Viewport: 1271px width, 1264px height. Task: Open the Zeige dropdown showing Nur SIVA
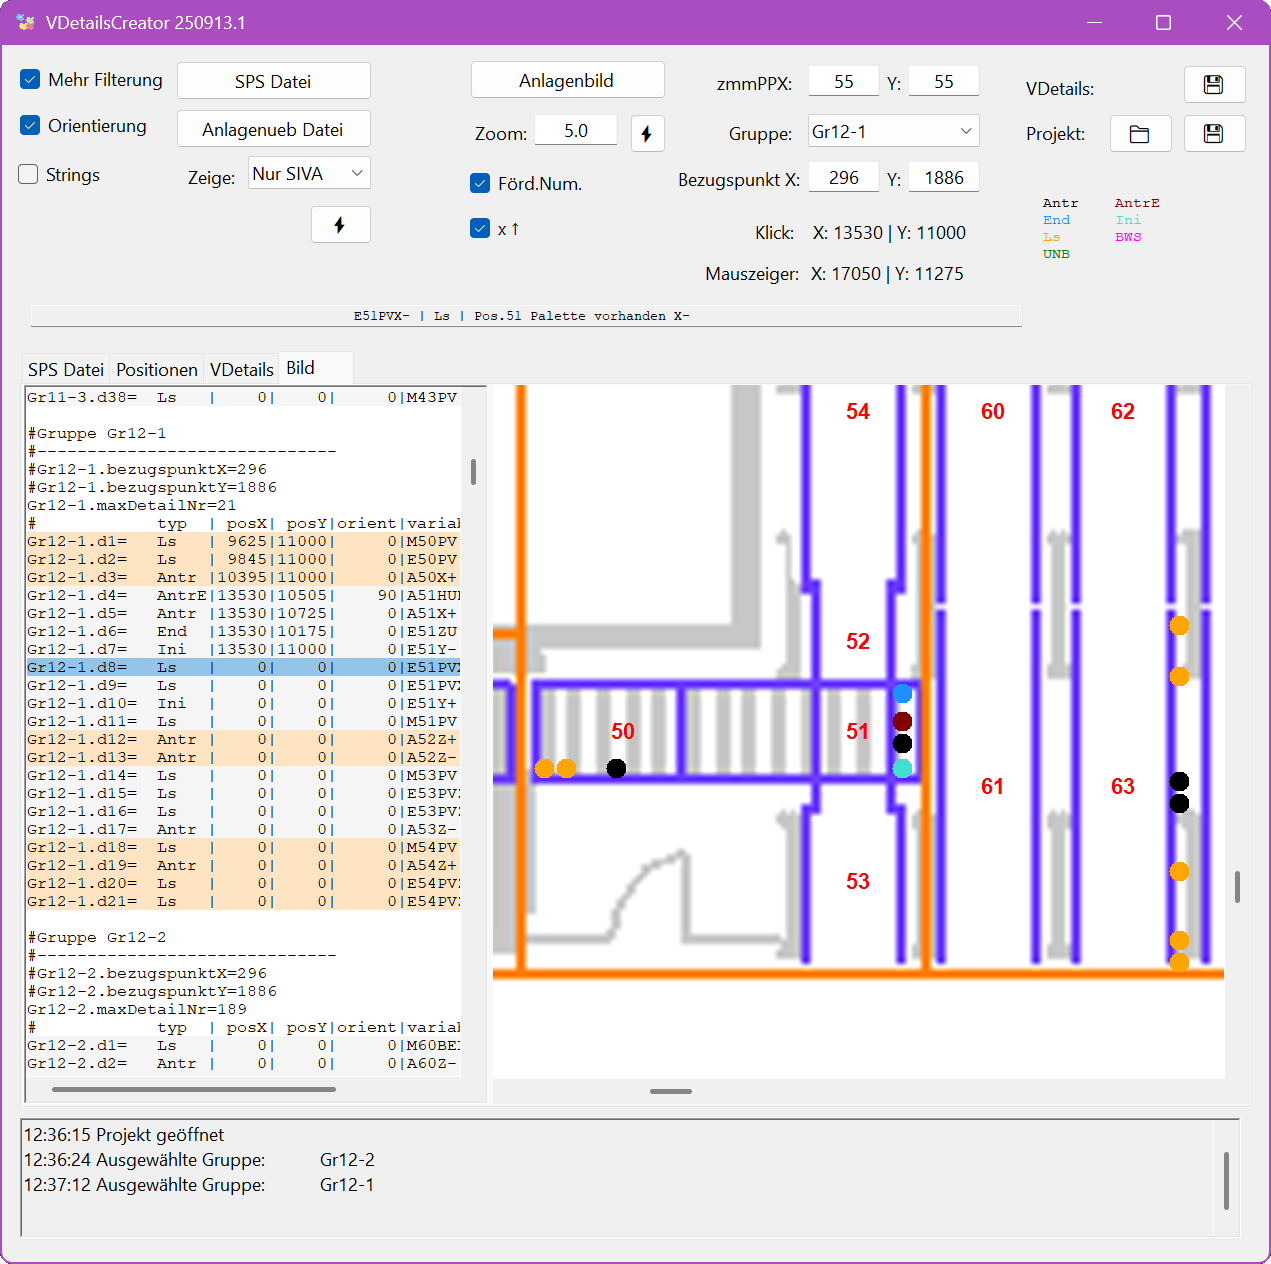click(308, 174)
